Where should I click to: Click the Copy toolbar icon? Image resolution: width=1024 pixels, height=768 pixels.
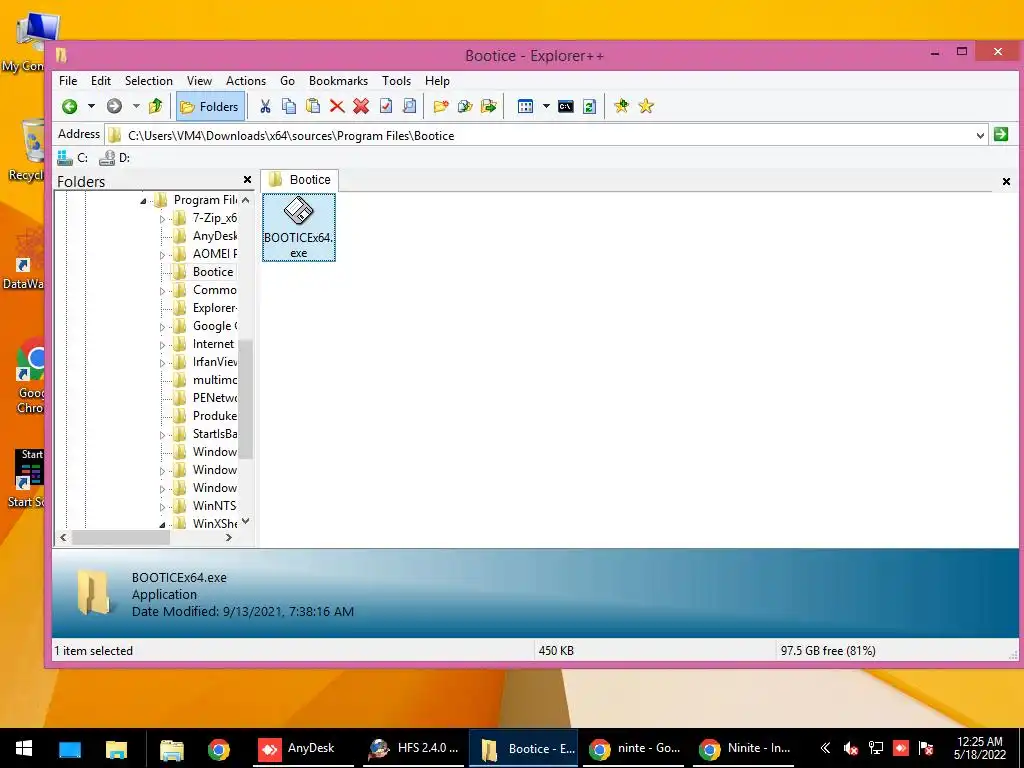point(289,106)
